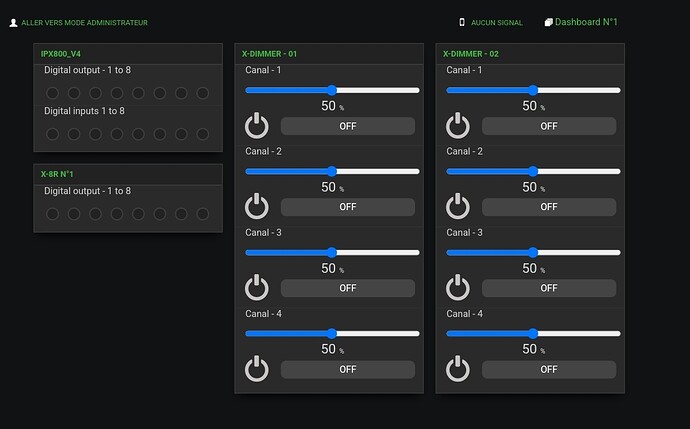Click 50 % value under X-DIMMER - 01 Canal - 1

click(333, 106)
